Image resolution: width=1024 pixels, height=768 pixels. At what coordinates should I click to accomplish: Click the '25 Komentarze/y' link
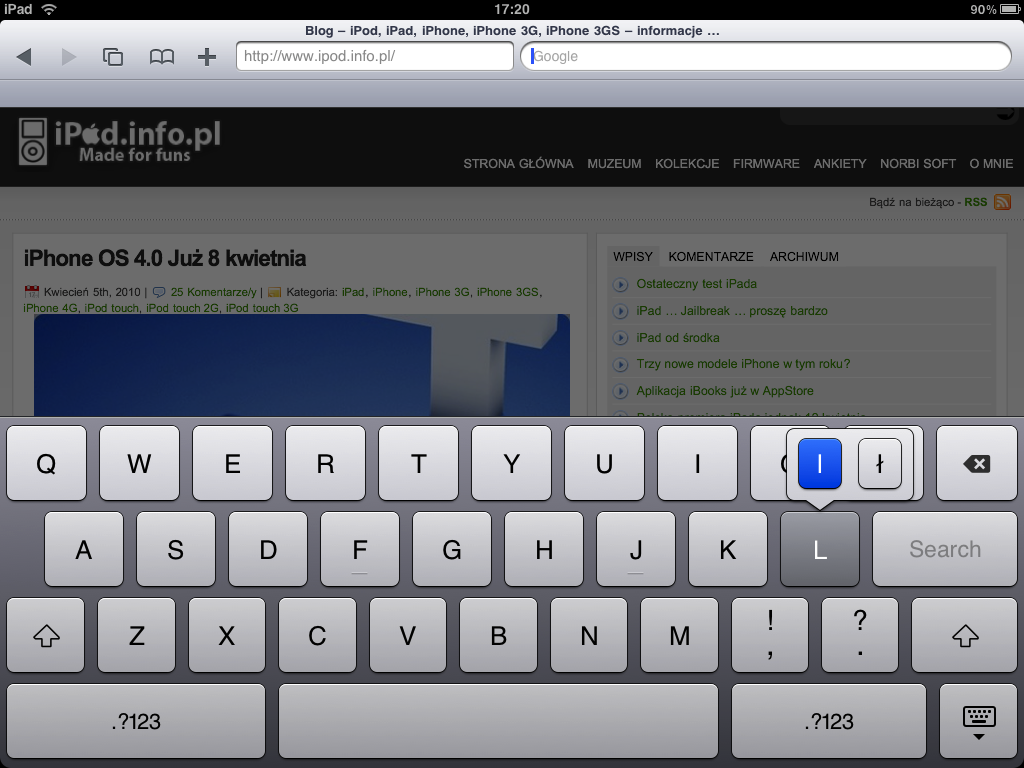point(214,292)
